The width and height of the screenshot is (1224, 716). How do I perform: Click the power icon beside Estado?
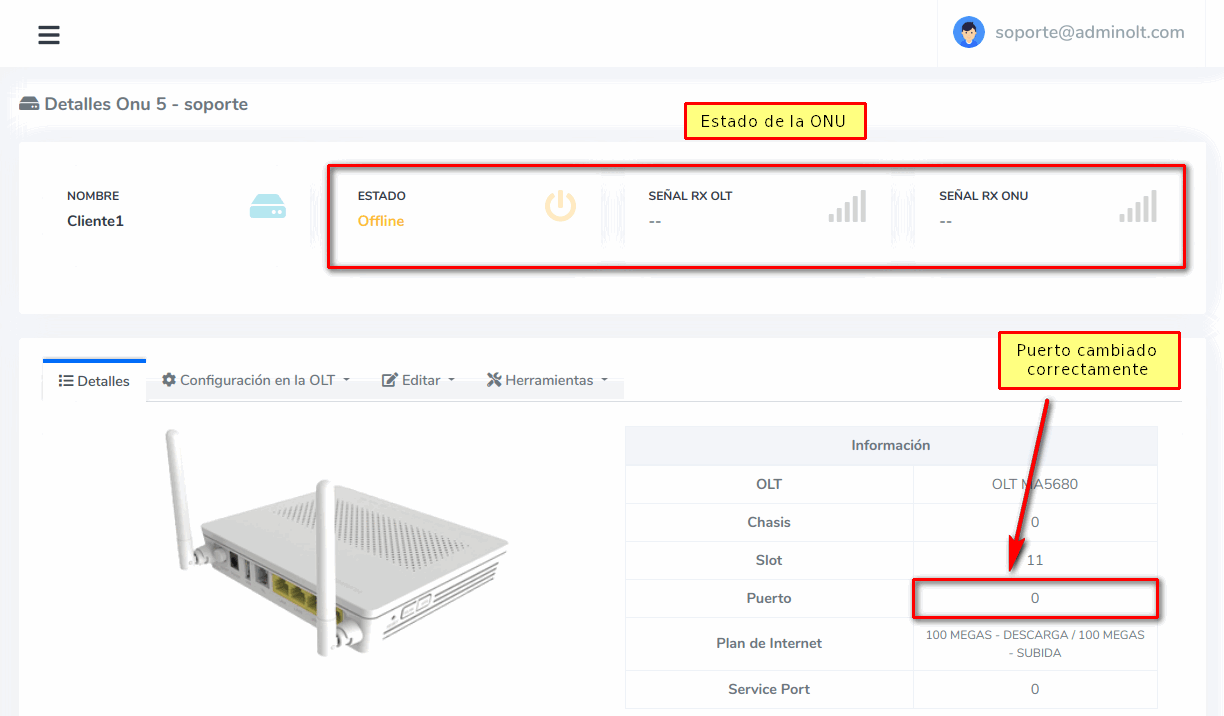(x=560, y=207)
